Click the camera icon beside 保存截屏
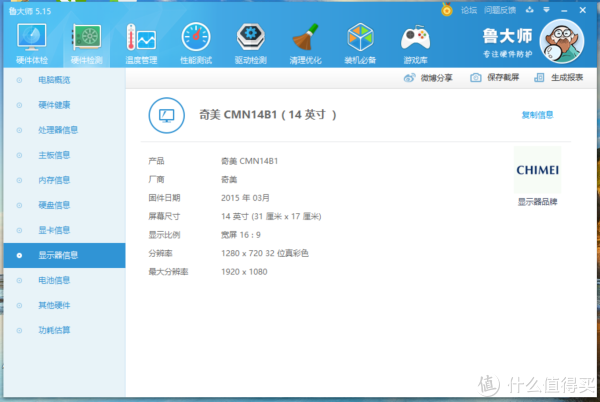600x402 pixels. 476,78
